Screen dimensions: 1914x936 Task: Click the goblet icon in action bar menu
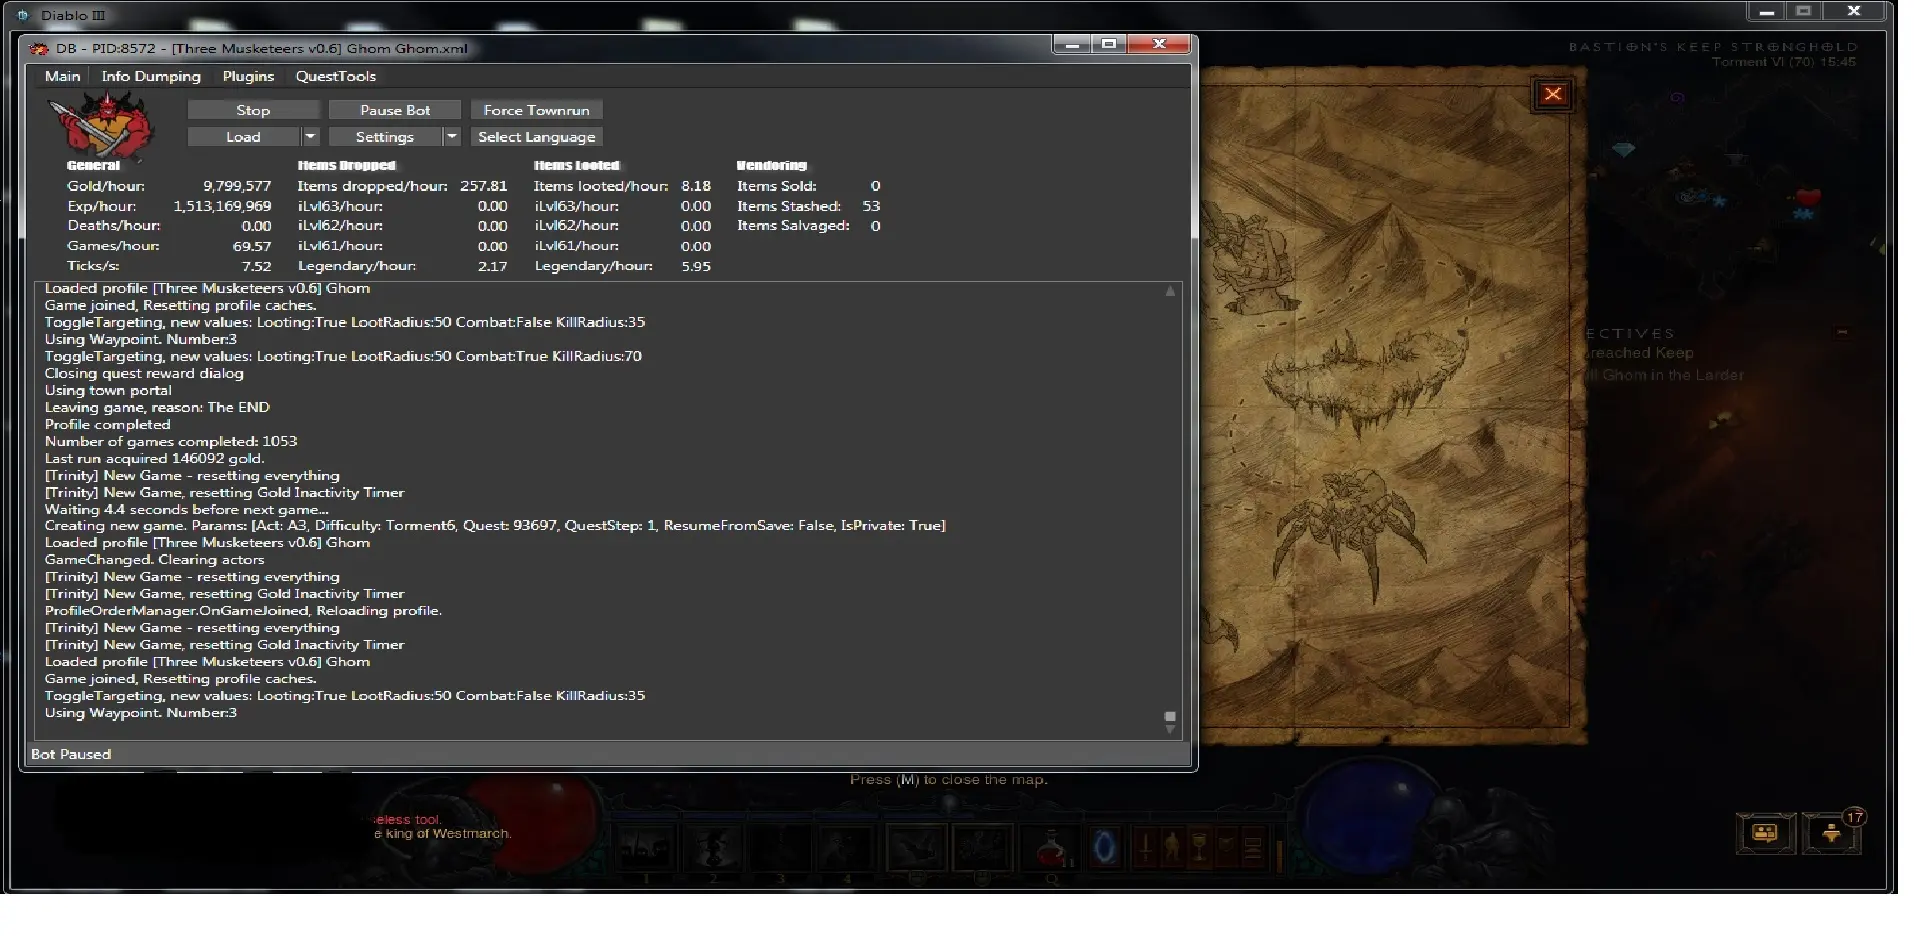coord(1199,848)
